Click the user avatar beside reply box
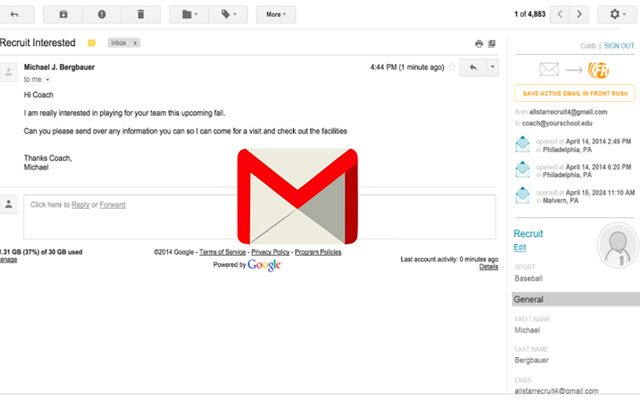Image resolution: width=640 pixels, height=400 pixels. [9, 204]
